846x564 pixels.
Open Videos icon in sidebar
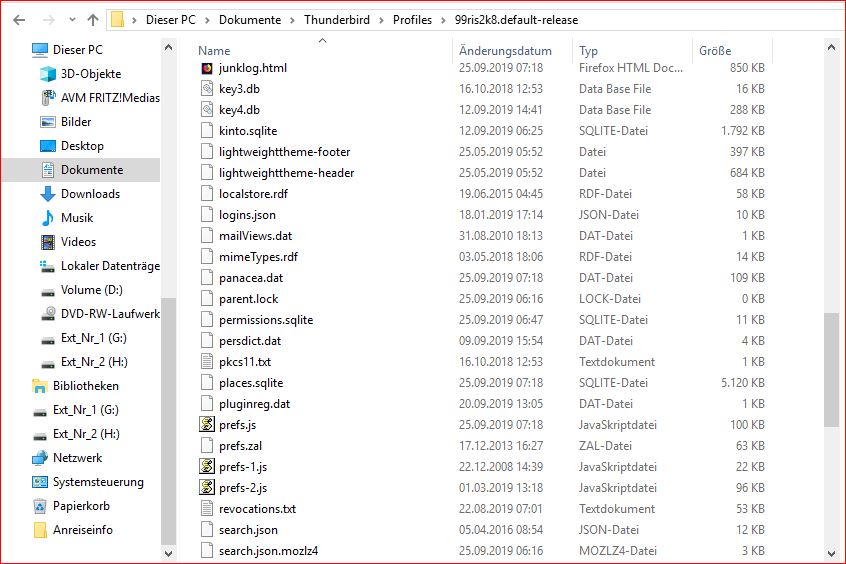click(x=48, y=242)
